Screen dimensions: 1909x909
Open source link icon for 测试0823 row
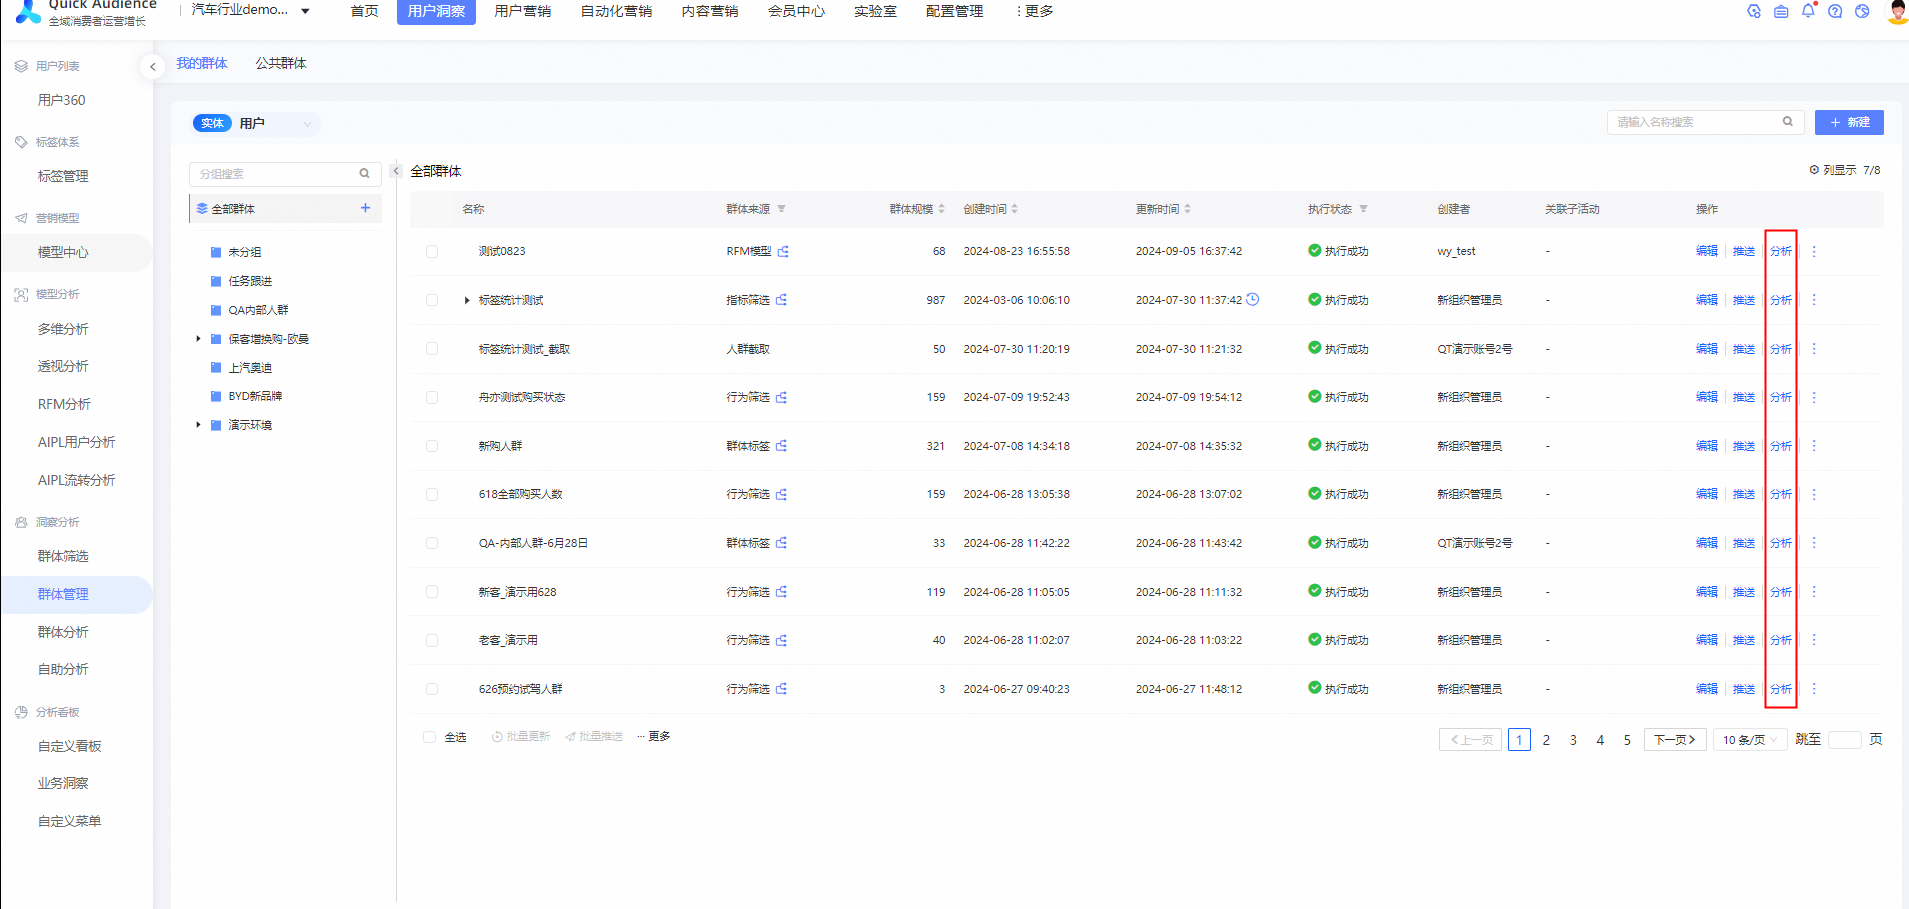pos(783,251)
